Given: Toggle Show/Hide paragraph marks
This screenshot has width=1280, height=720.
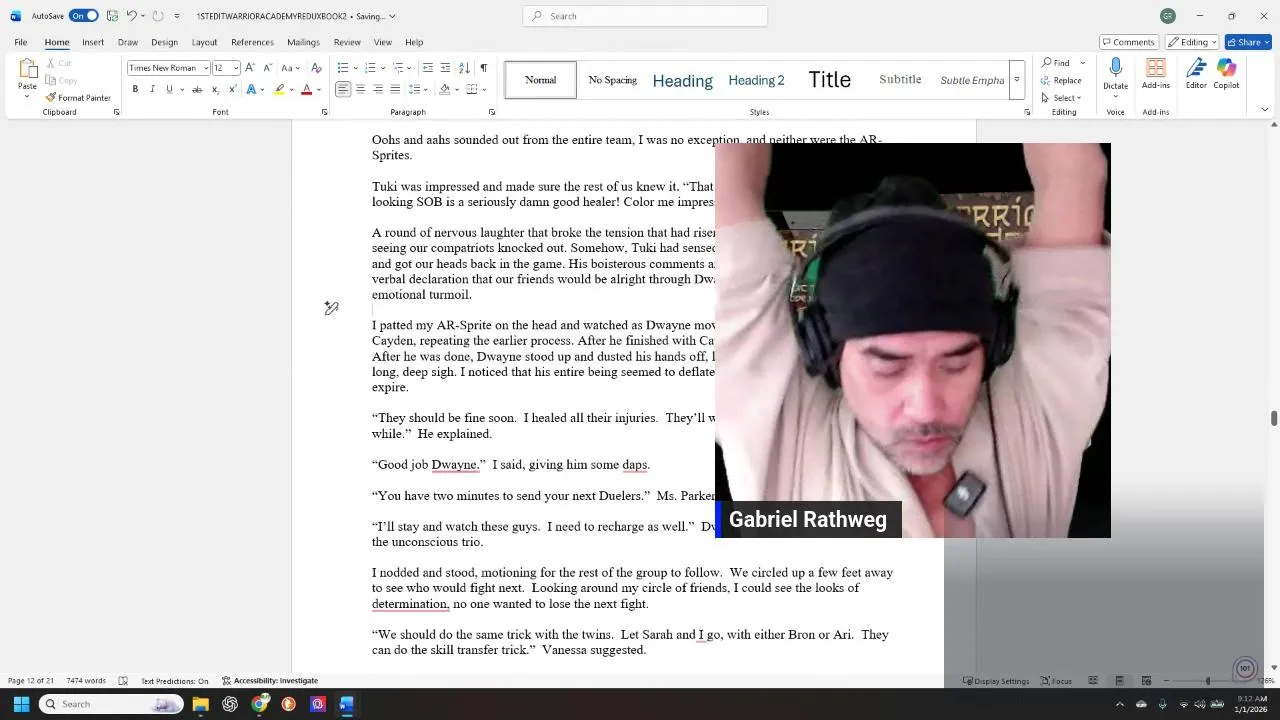Looking at the screenshot, I should [x=483, y=68].
